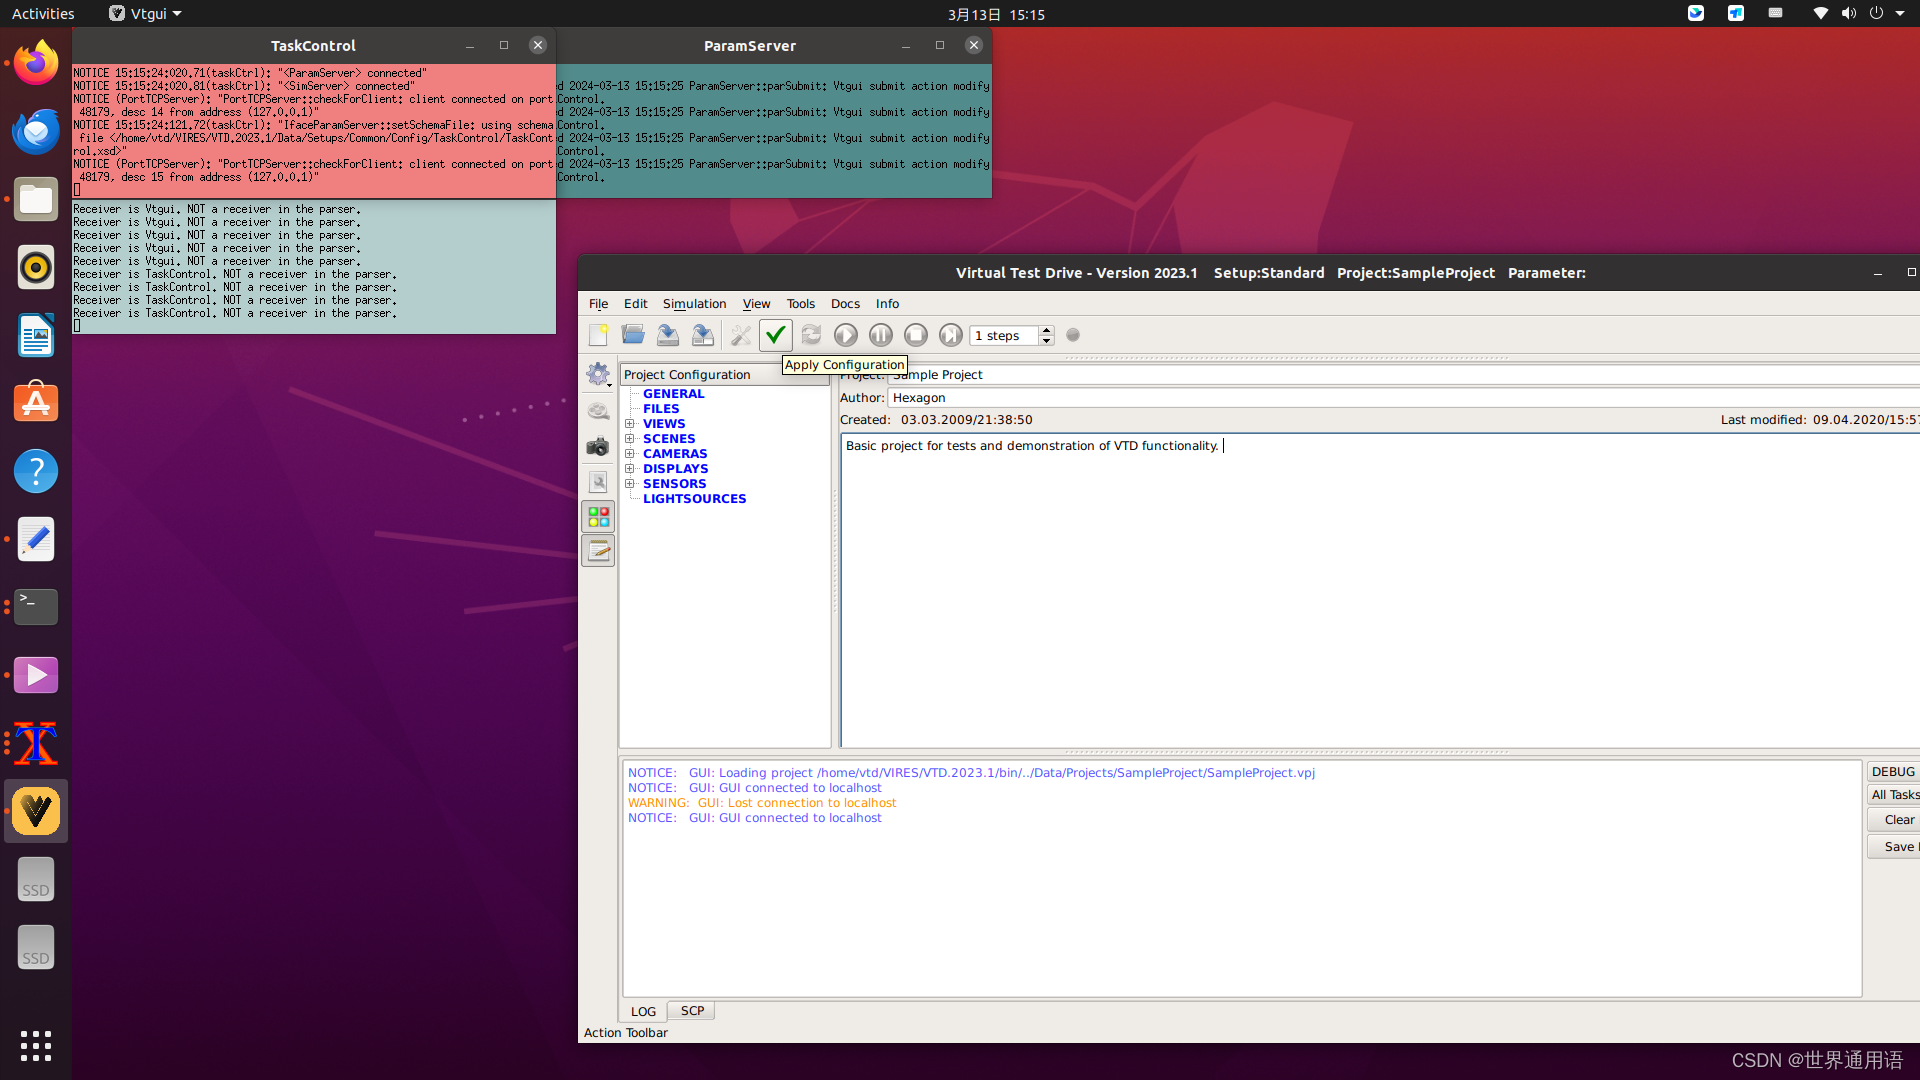Click the steps value field
This screenshot has width=1920, height=1080.
click(1004, 336)
